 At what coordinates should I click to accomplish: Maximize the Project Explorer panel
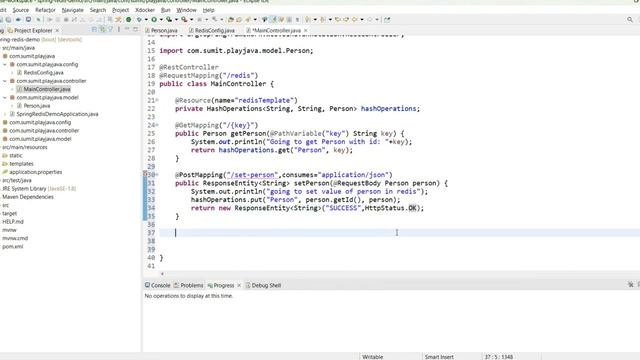pos(136,30)
